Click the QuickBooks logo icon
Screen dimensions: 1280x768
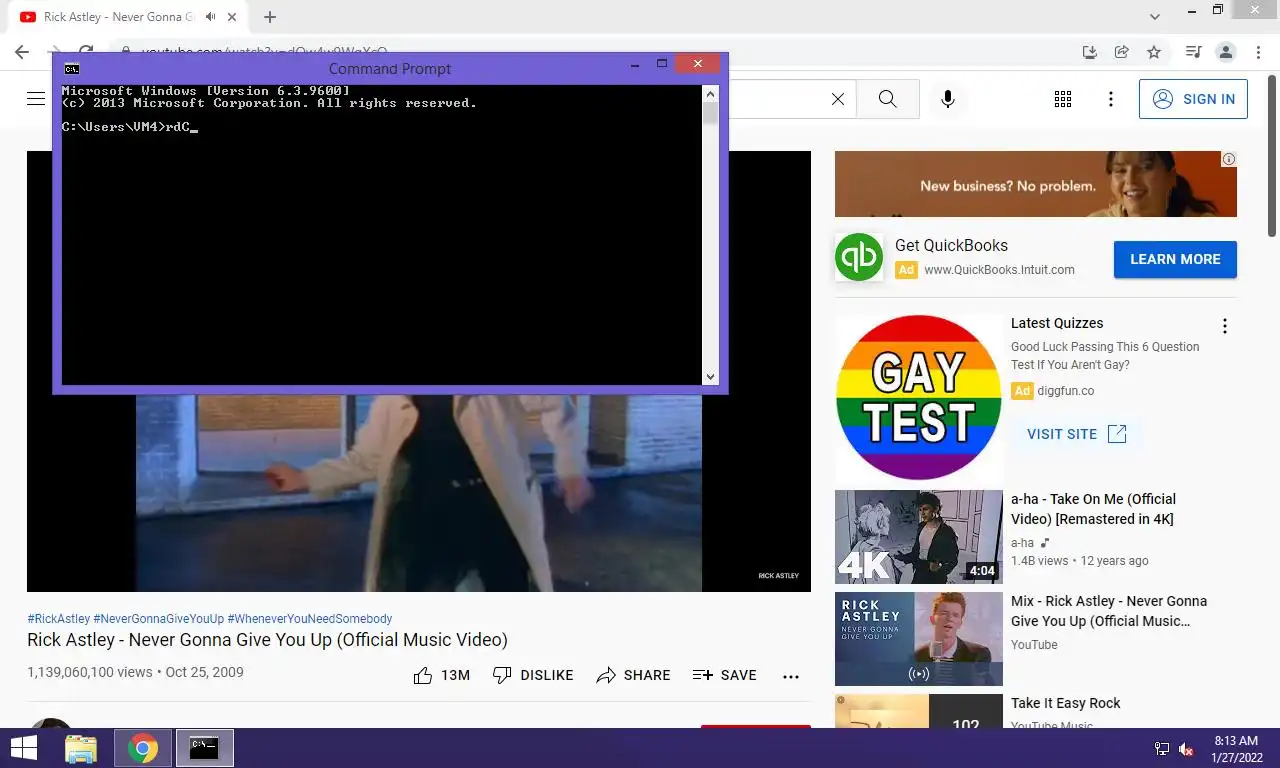(x=859, y=257)
